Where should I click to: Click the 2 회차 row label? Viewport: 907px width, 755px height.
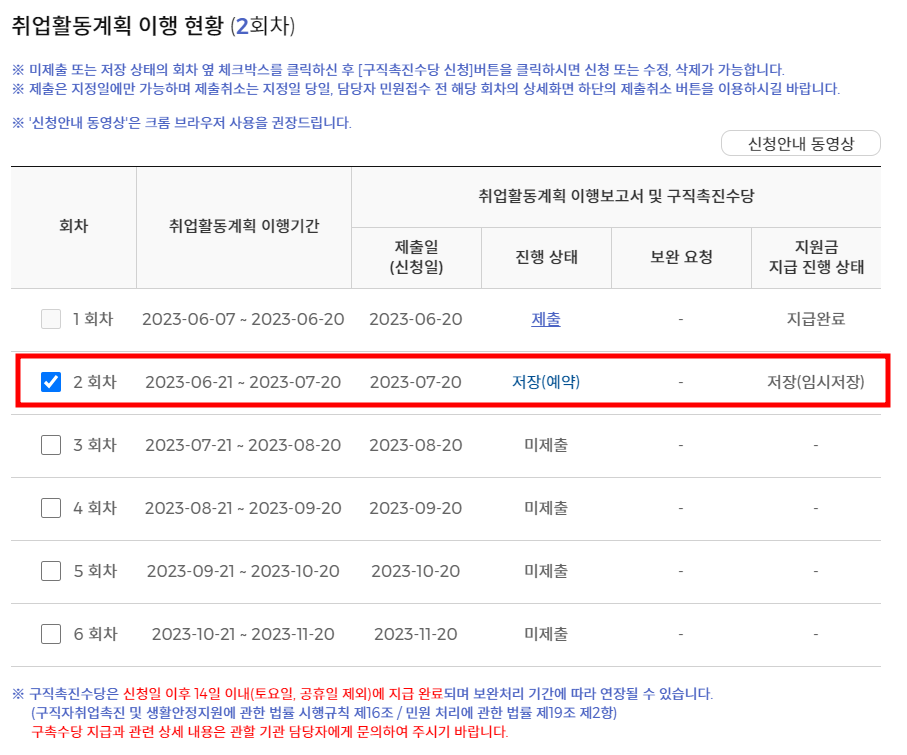pyautogui.click(x=95, y=382)
